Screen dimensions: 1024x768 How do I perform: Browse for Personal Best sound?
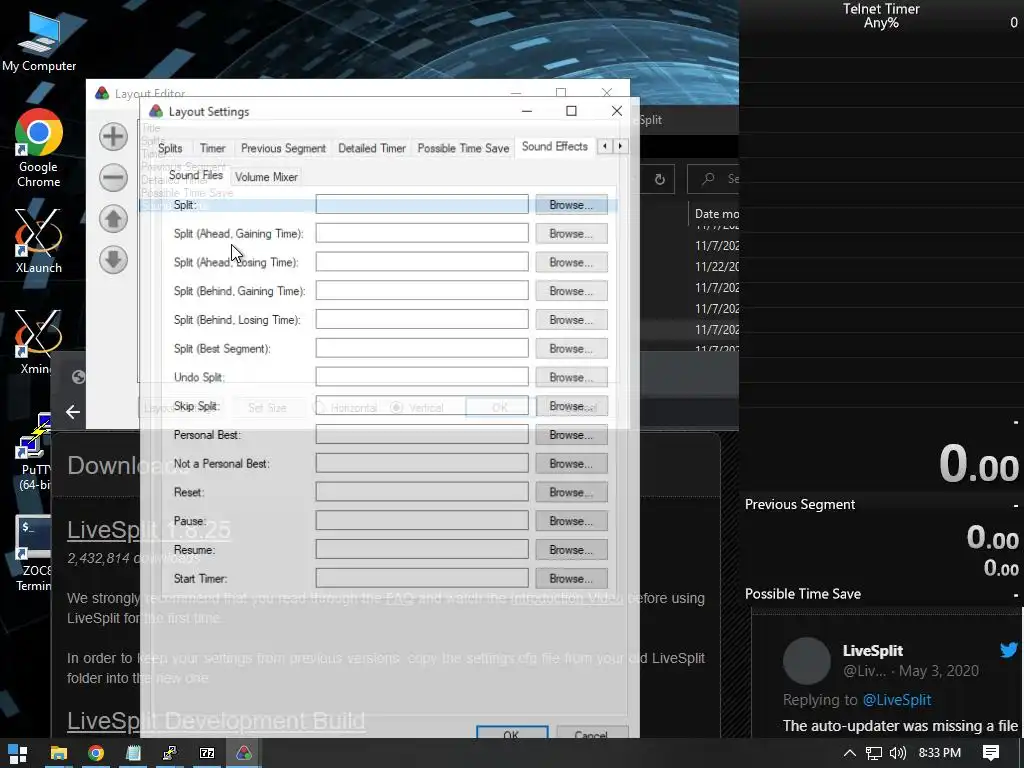pos(571,434)
